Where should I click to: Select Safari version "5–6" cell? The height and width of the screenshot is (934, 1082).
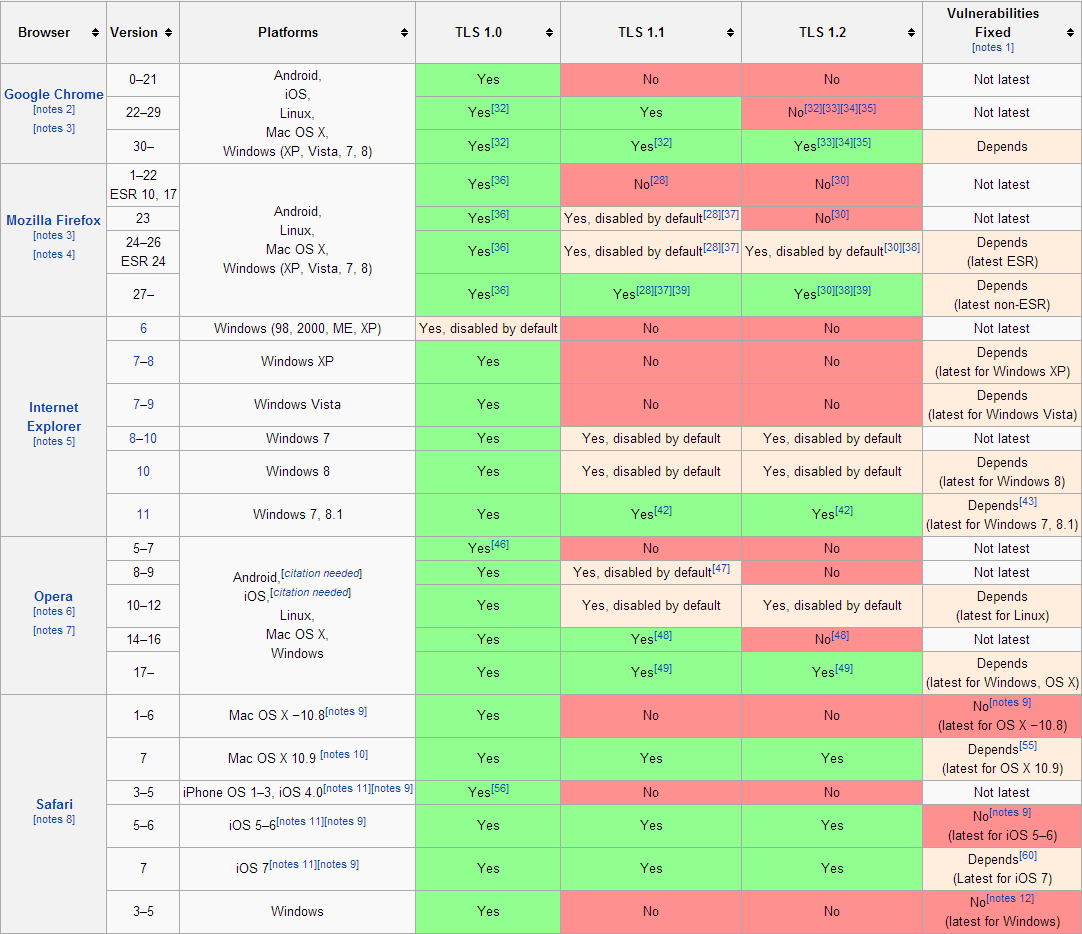point(143,825)
